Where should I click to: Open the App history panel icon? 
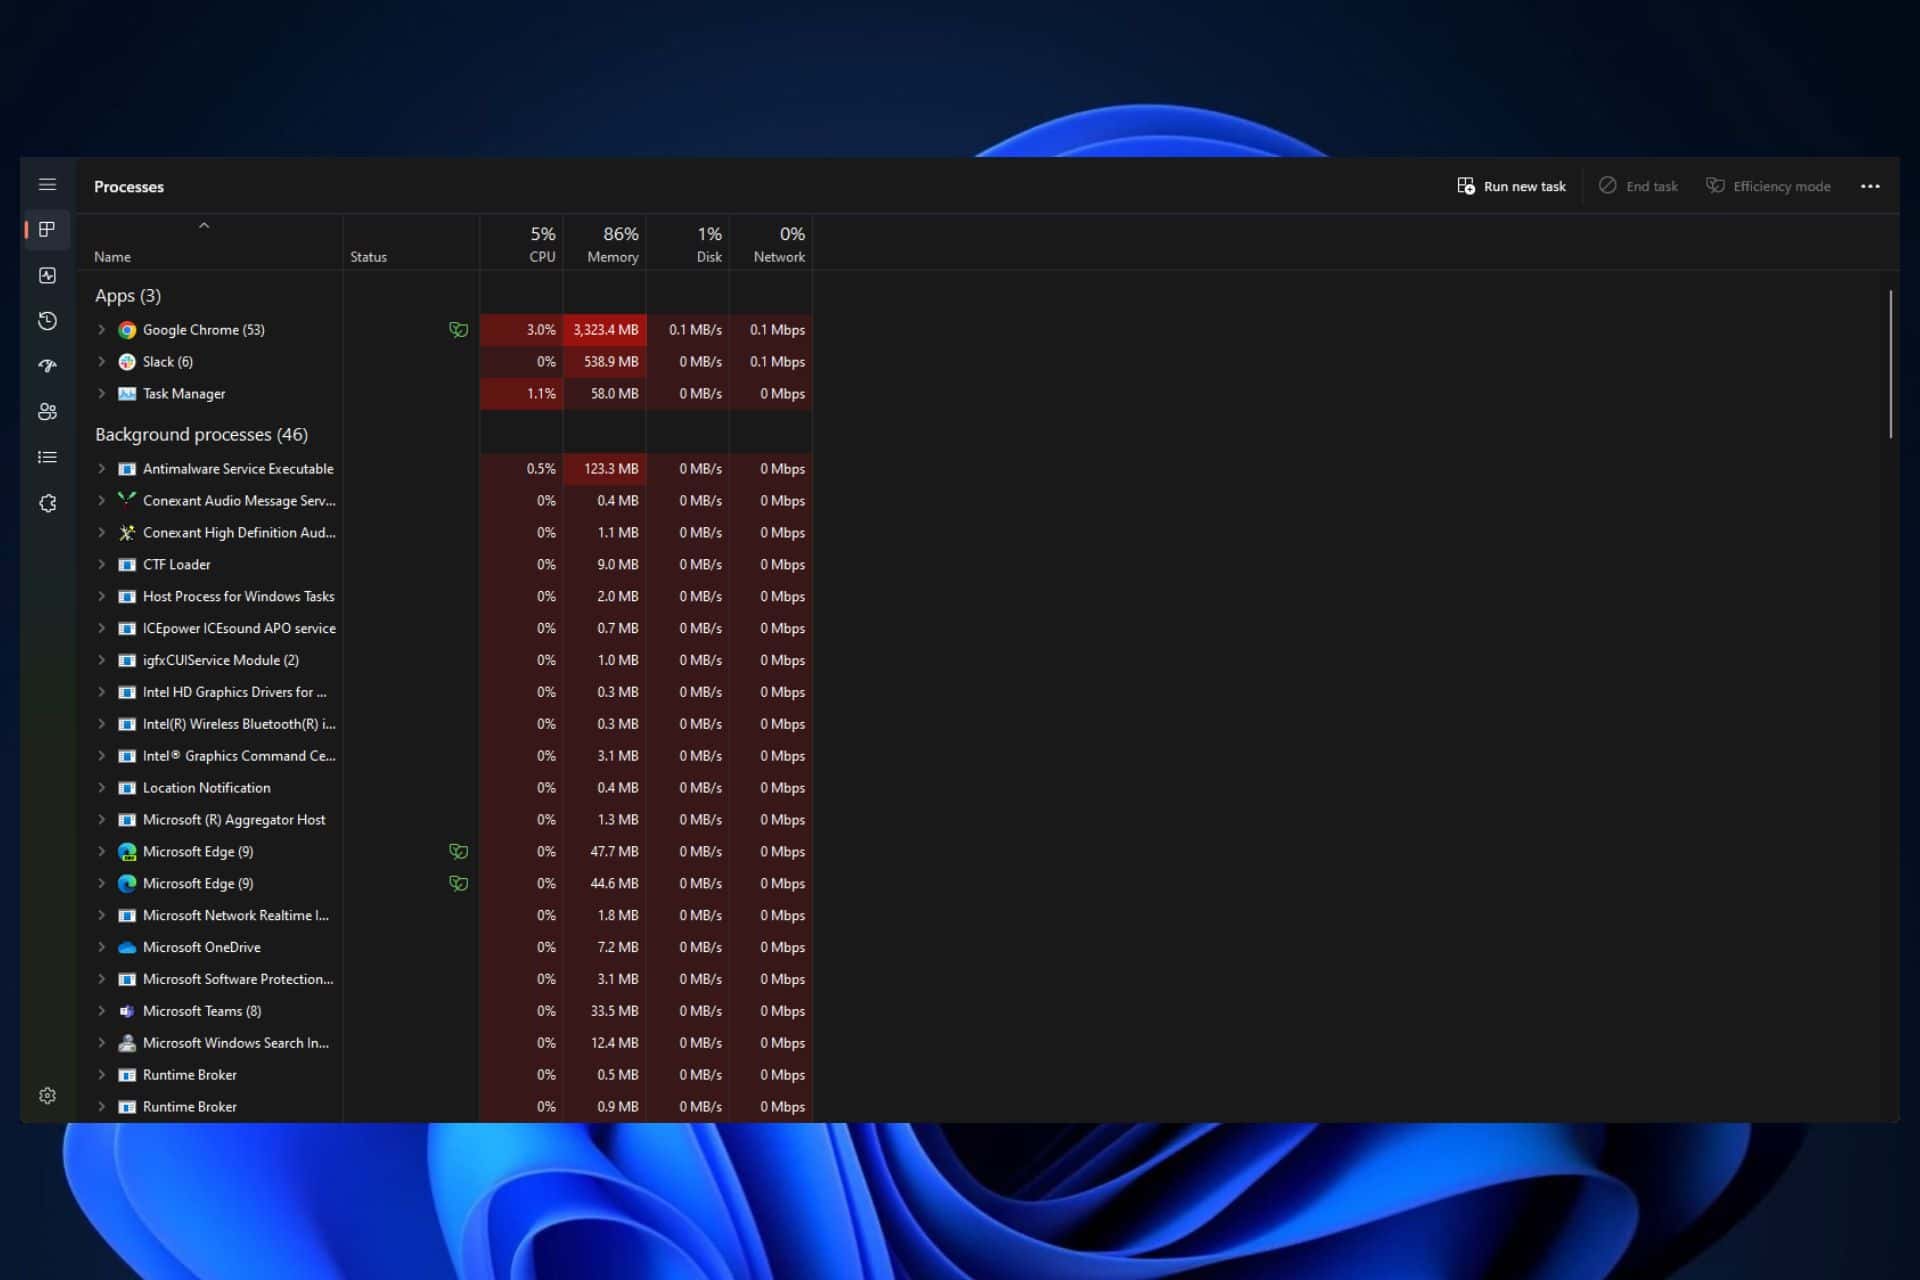tap(47, 320)
